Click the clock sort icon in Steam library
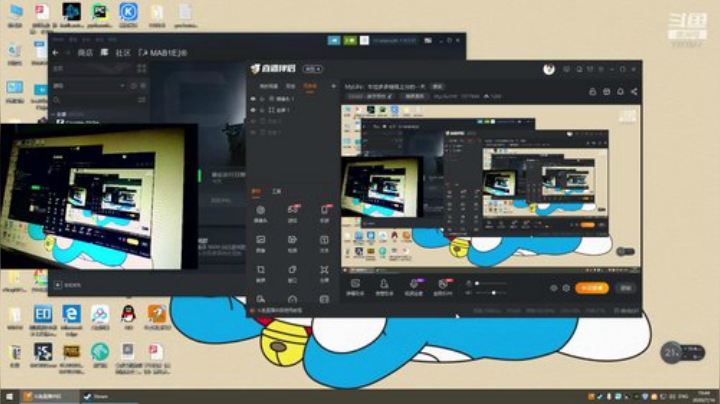This screenshot has width=720, height=404. coord(134,85)
